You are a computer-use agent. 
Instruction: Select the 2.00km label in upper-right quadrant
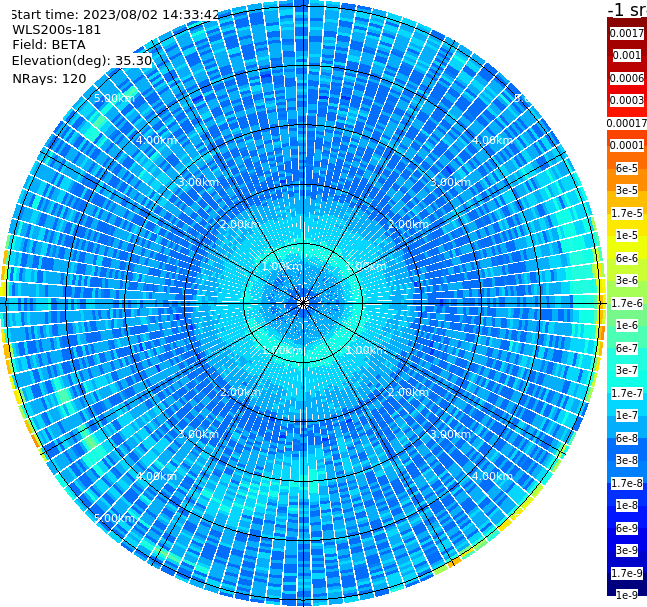[408, 224]
